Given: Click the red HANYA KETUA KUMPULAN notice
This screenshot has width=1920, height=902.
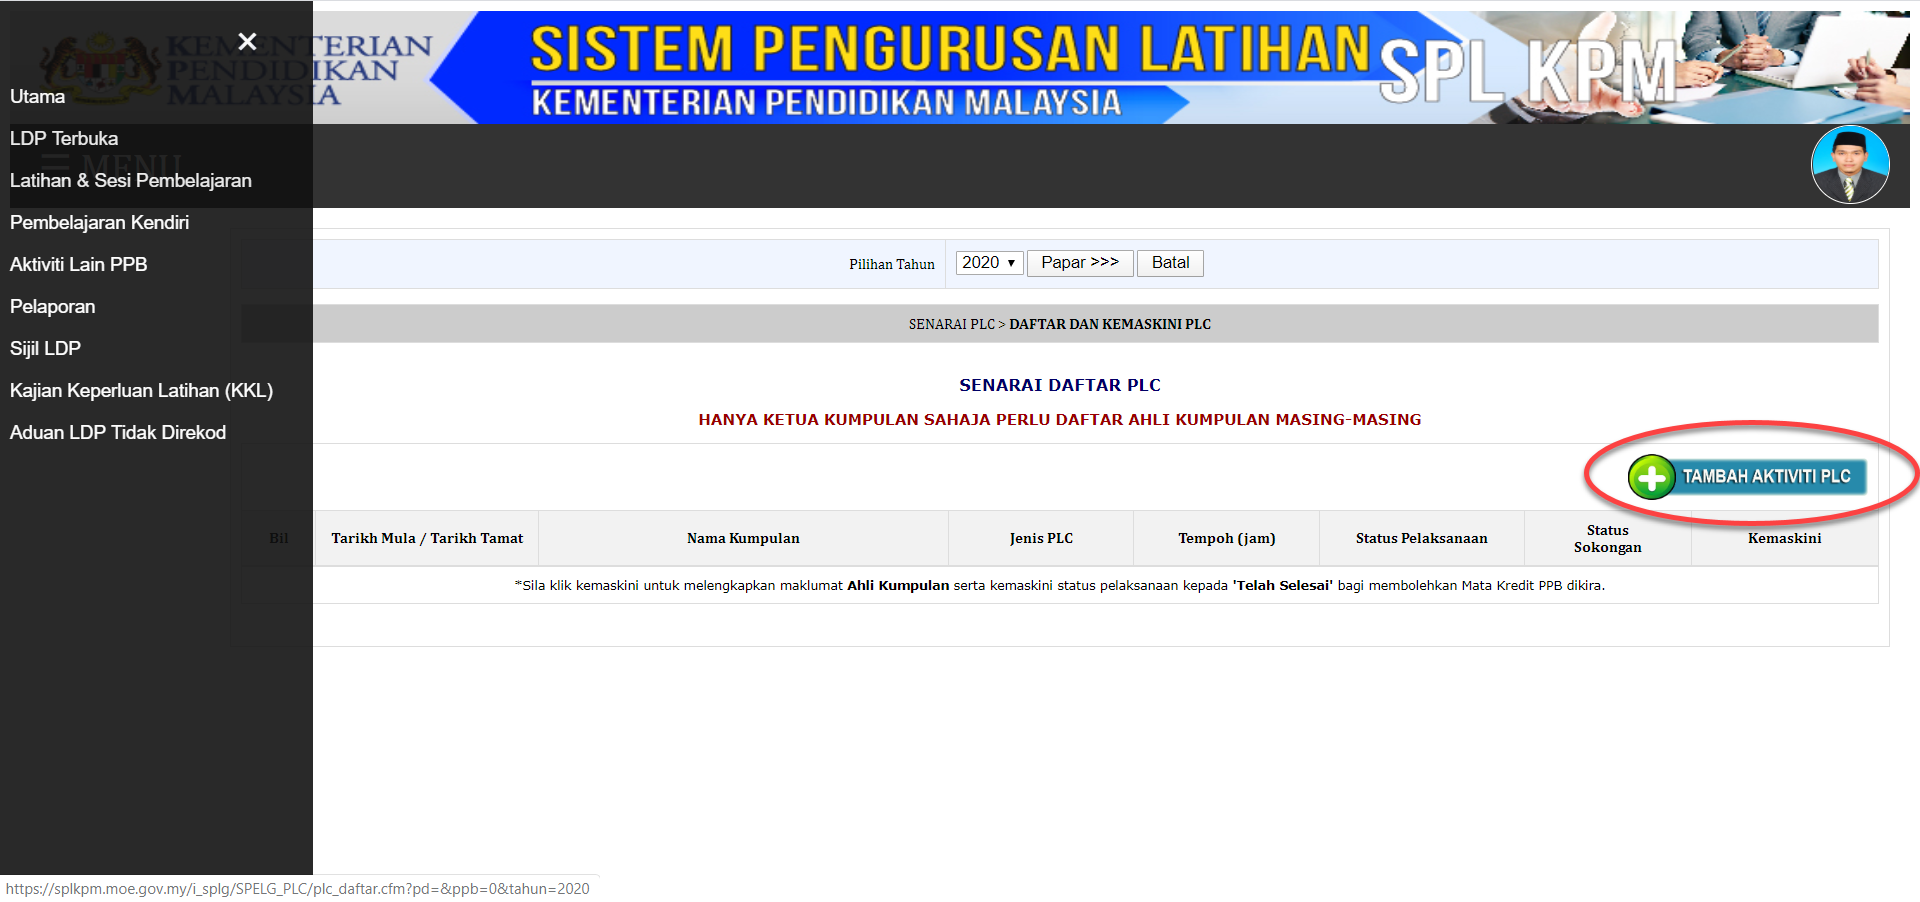Looking at the screenshot, I should coord(1060,420).
